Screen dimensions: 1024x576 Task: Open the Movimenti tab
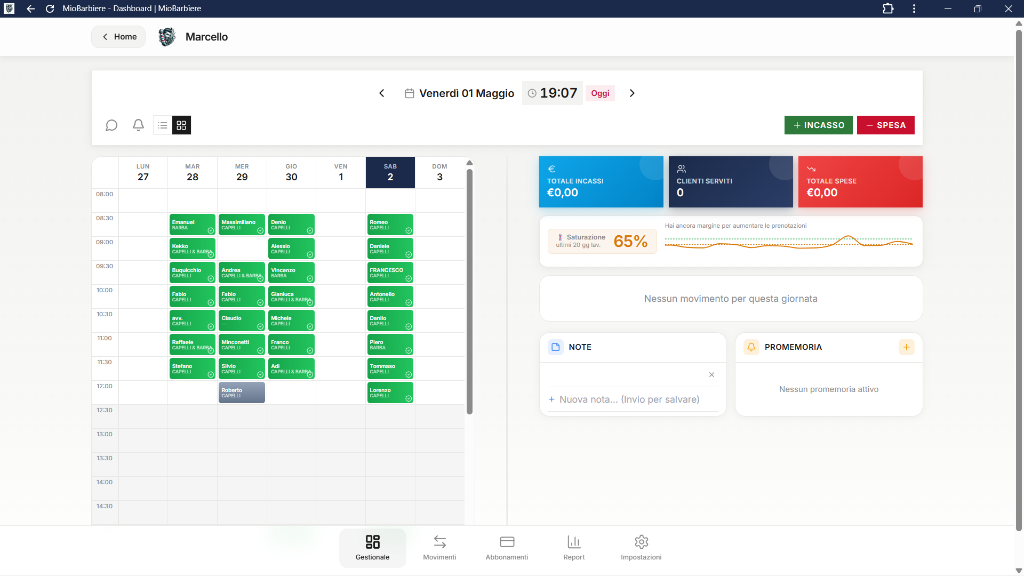tap(440, 547)
